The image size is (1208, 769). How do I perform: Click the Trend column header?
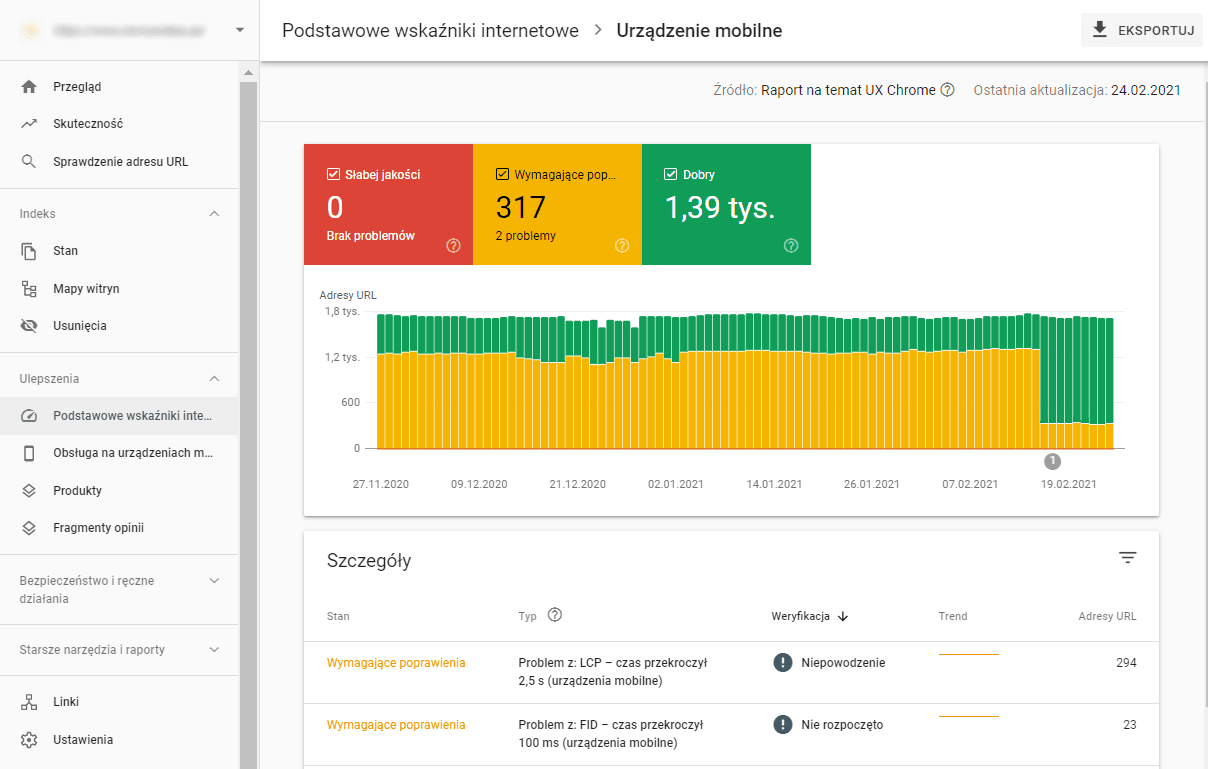click(953, 616)
